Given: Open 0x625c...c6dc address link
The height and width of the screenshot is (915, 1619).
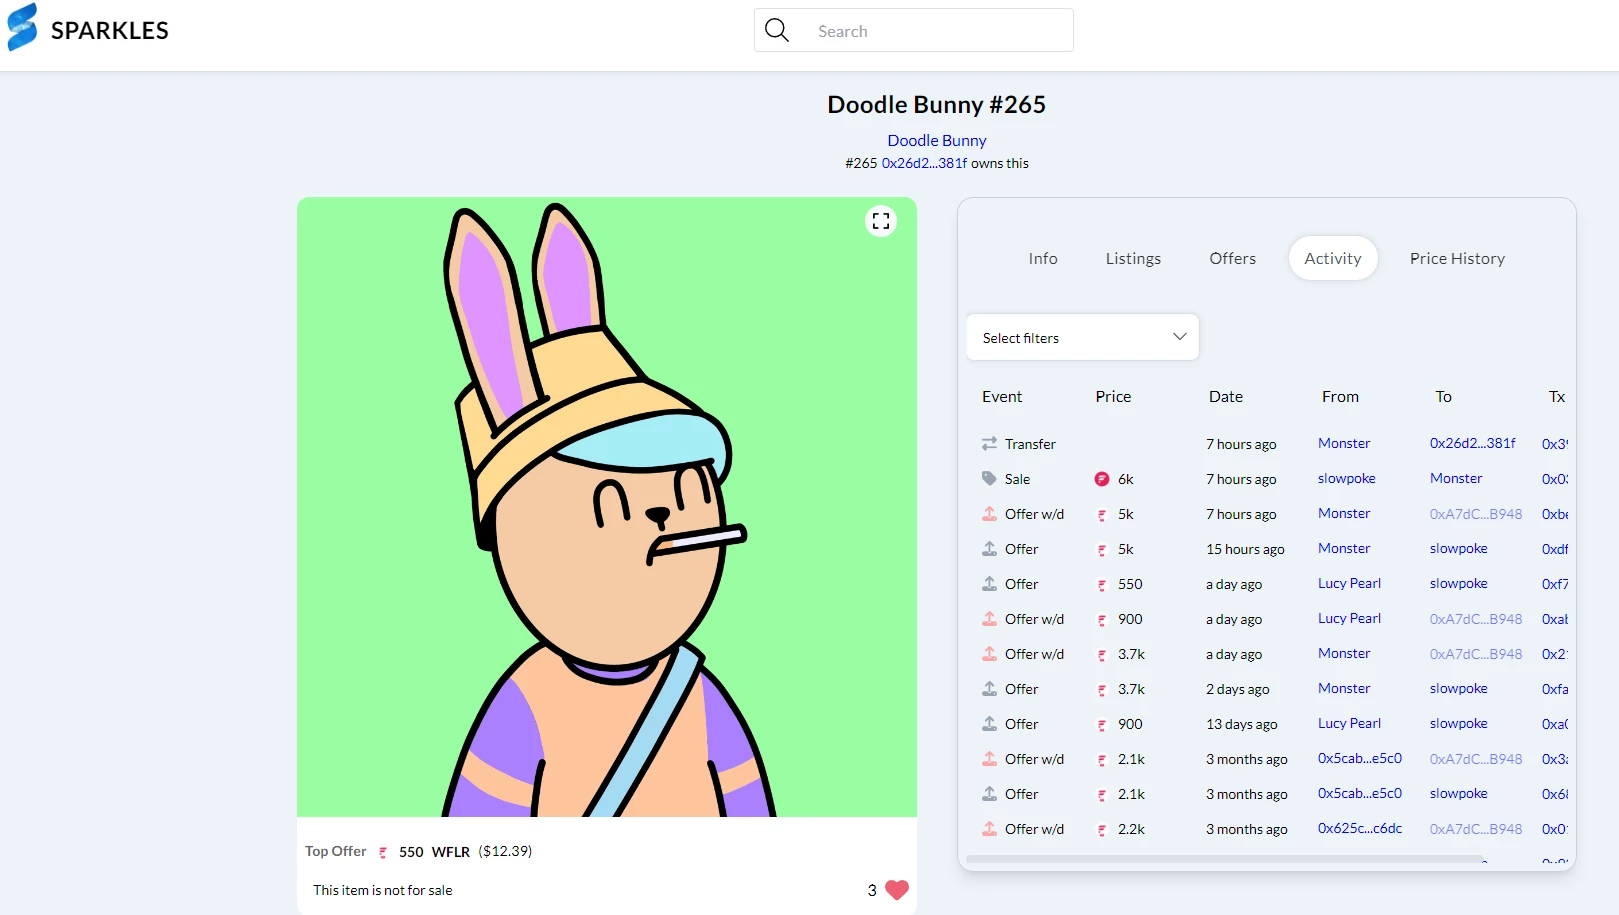Looking at the screenshot, I should click(1360, 828).
